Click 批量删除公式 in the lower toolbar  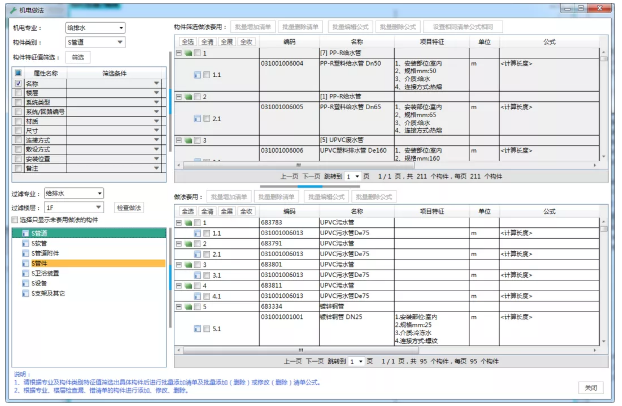374,197
